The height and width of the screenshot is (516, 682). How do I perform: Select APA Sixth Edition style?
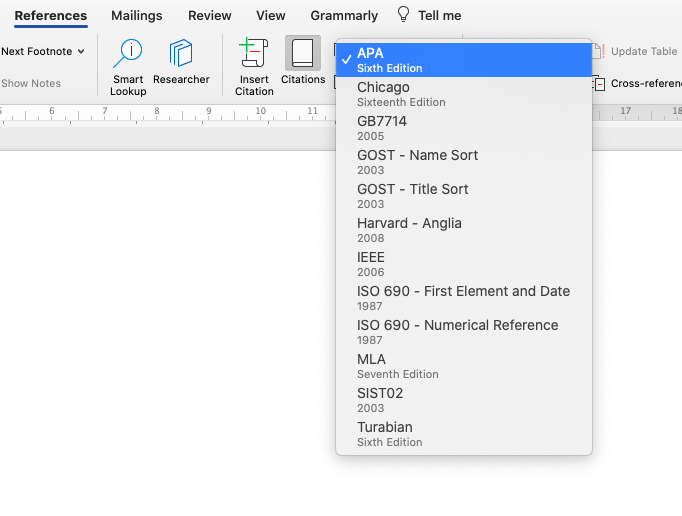pos(464,60)
